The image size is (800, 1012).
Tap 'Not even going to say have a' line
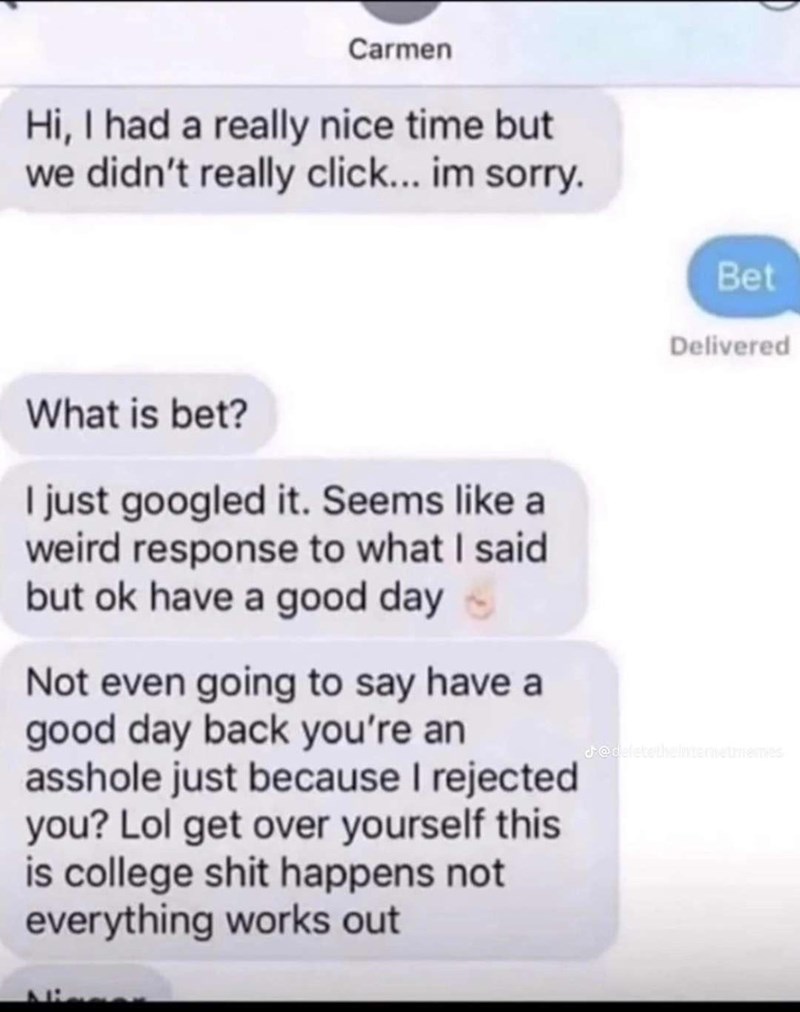(284, 683)
